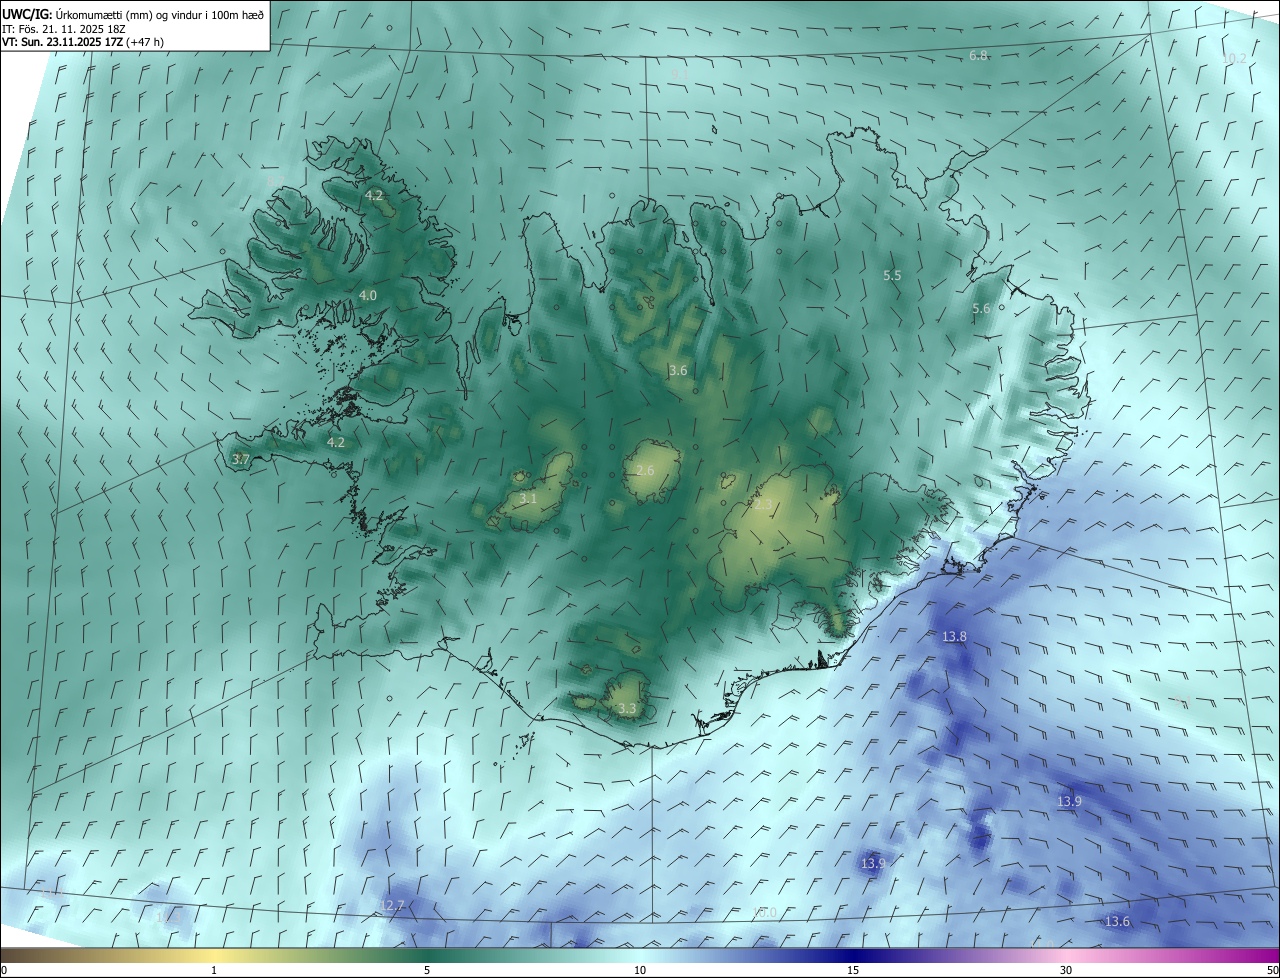Viewport: 1280px width, 978px height.
Task: Click the 13.6 value label
Action: tap(1117, 922)
